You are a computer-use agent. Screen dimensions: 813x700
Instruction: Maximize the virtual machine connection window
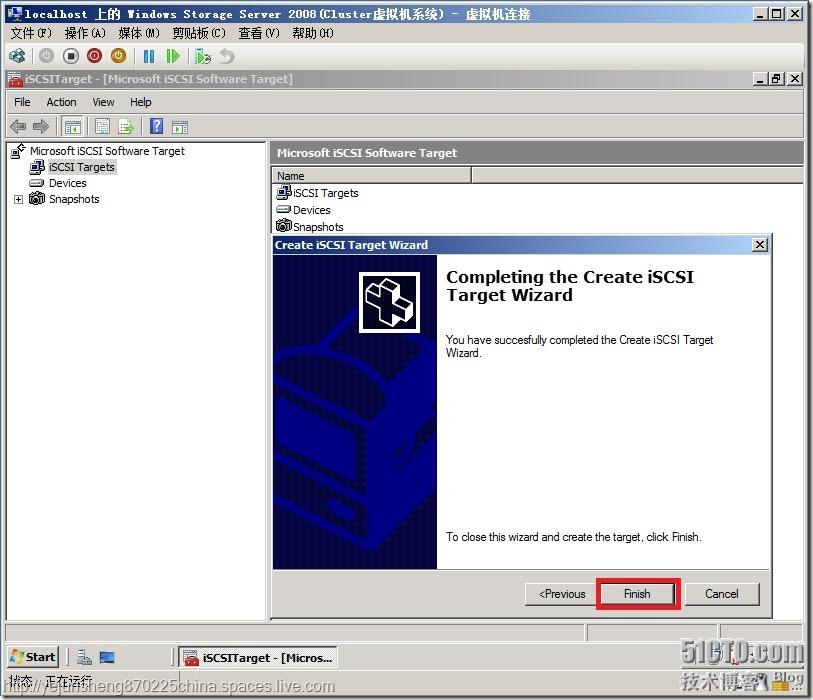pyautogui.click(x=776, y=14)
